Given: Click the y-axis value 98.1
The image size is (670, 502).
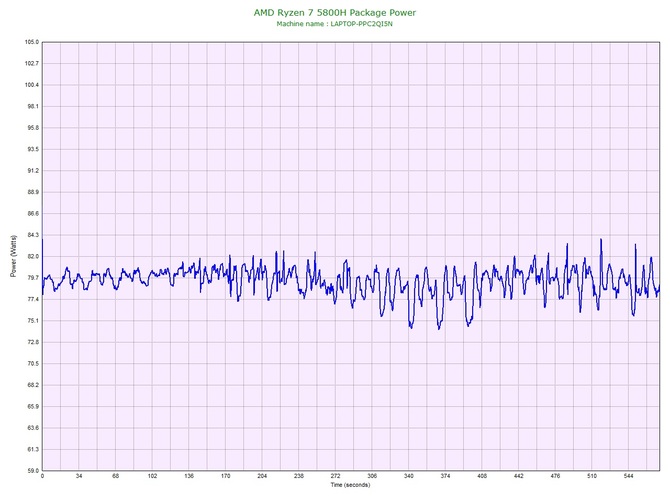Looking at the screenshot, I should (x=32, y=106).
